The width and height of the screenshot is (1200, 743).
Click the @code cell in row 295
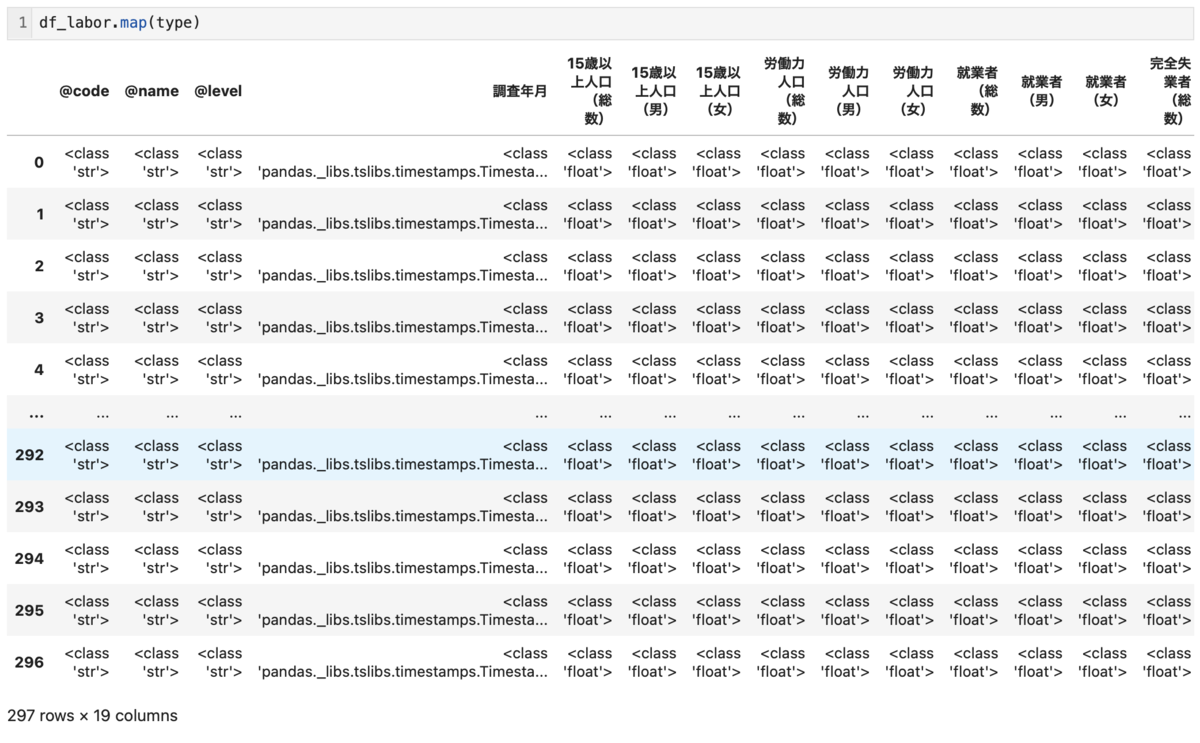point(87,611)
